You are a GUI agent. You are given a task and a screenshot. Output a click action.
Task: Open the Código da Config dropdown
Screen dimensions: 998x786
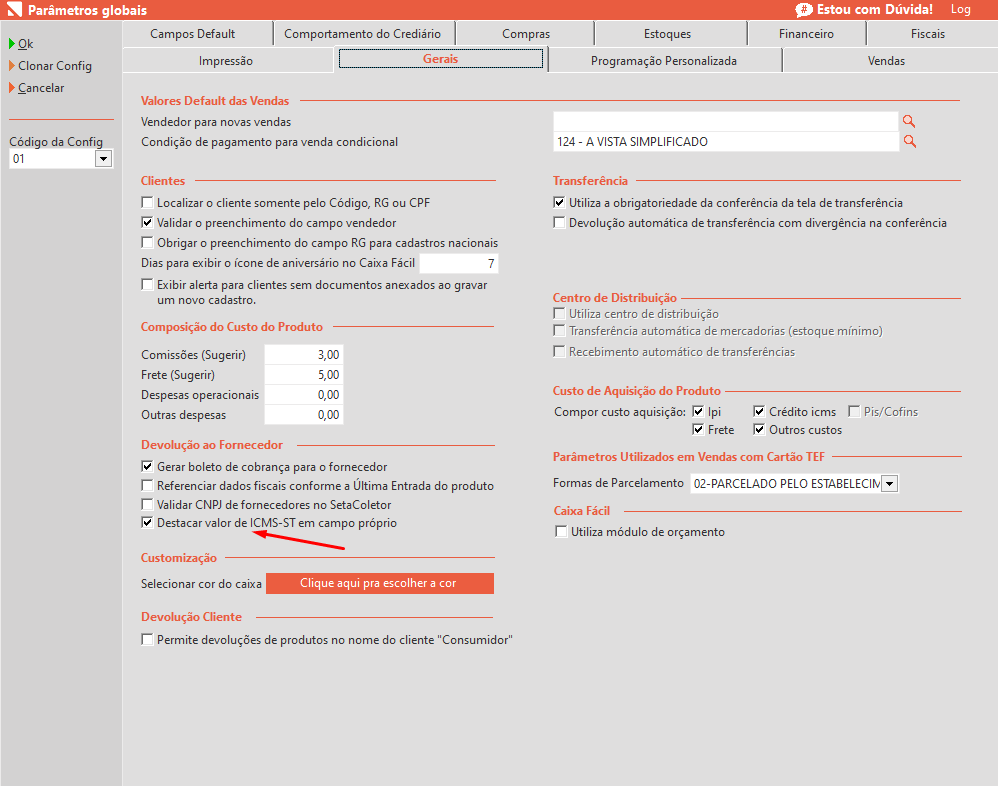coord(103,158)
